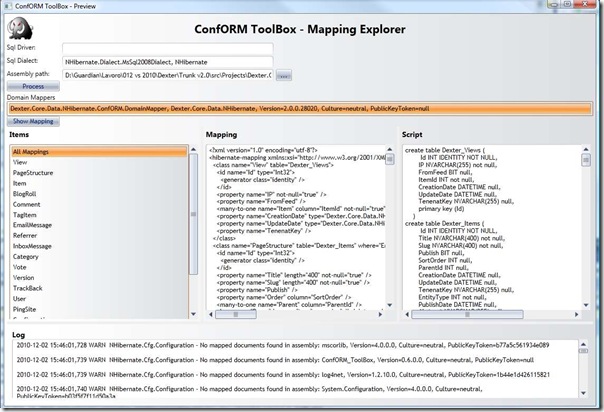Click the log entry mentioning ConfORM_ToolBox
Image resolution: width=604 pixels, height=412 pixels.
tap(275, 360)
